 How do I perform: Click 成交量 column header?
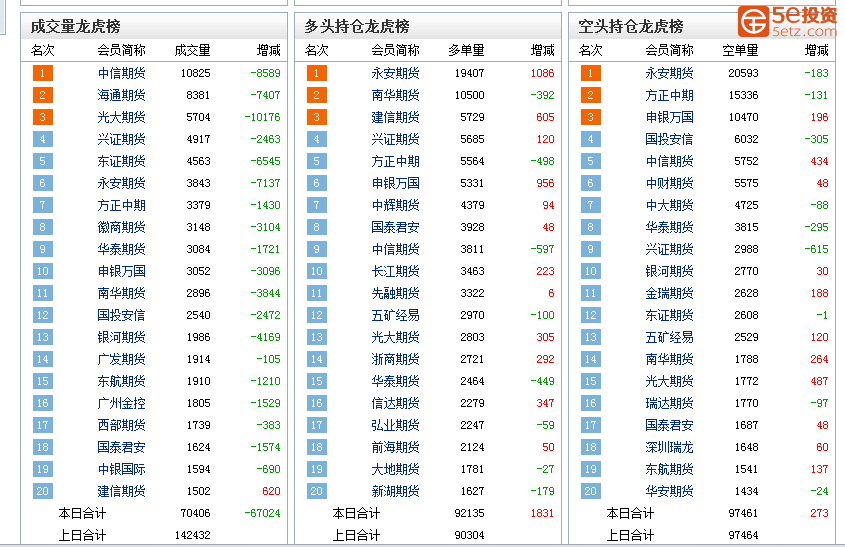(192, 51)
